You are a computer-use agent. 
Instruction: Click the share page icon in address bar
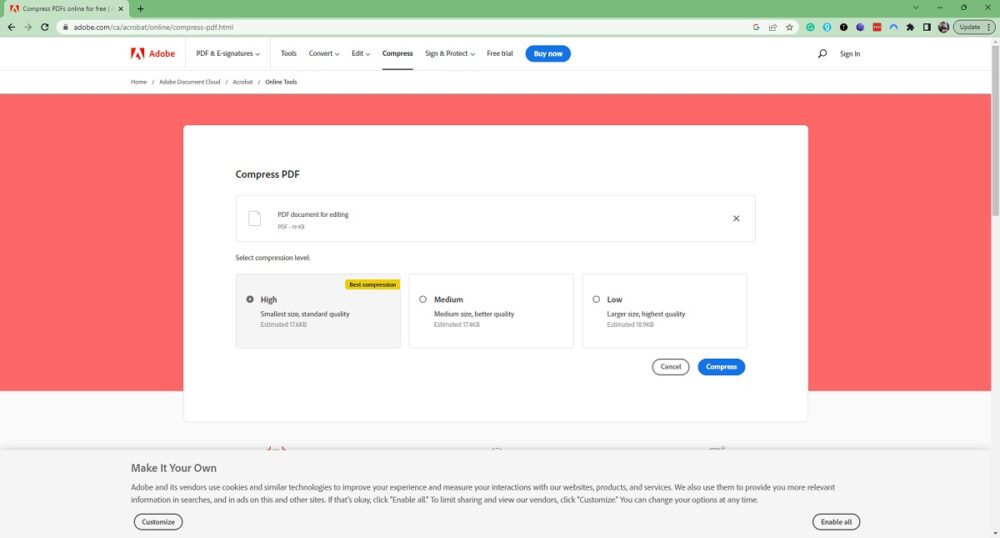[x=772, y=27]
